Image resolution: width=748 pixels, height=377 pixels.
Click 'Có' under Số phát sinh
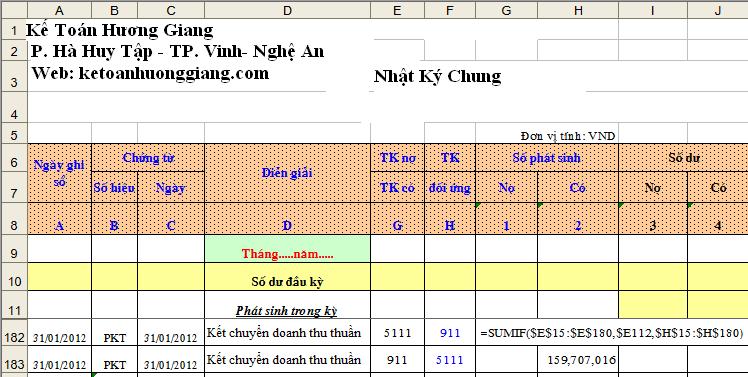pyautogui.click(x=578, y=187)
